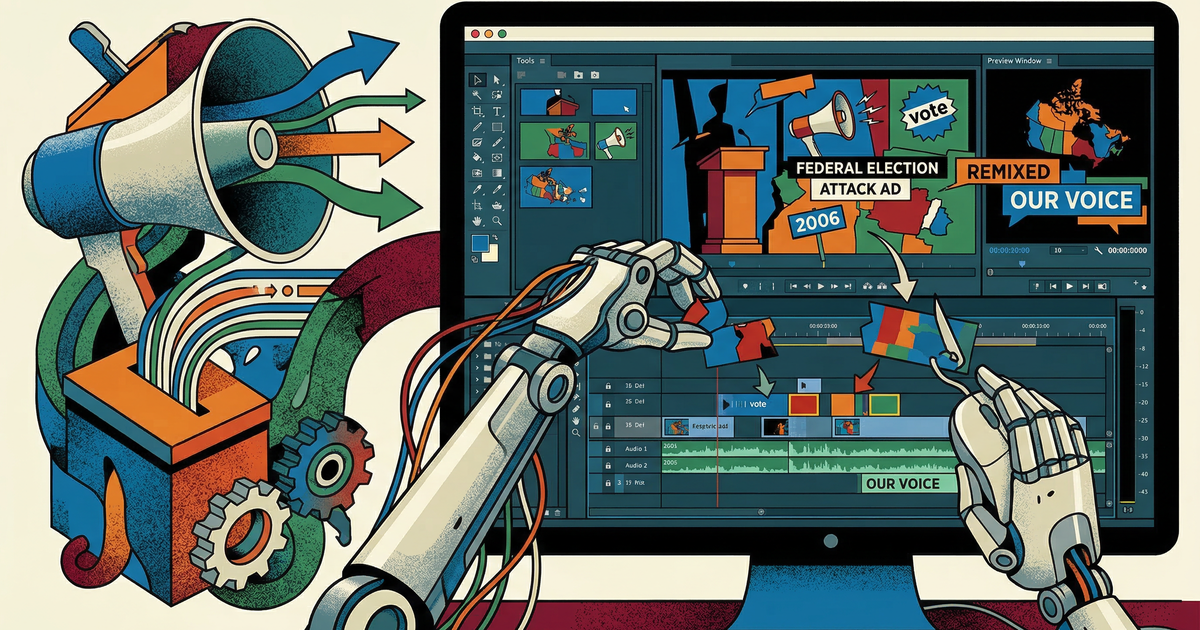This screenshot has width=1200, height=630.
Task: Choose the Crop tool in toolbar
Action: point(478,111)
